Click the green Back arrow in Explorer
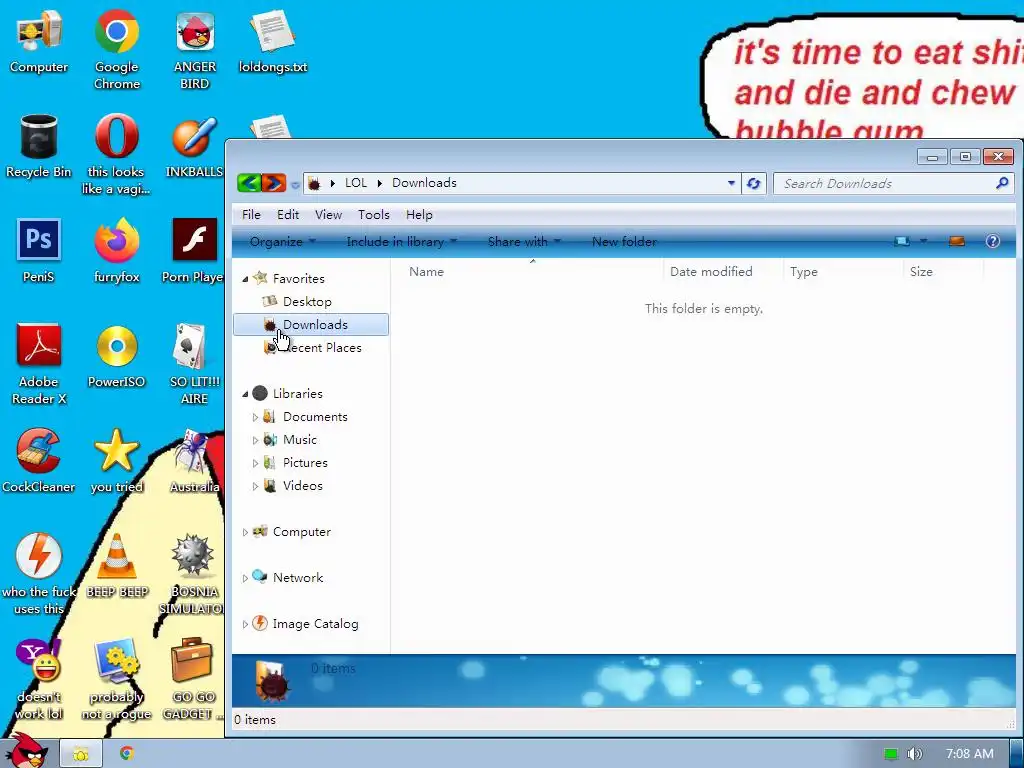Screen dimensions: 1024x768 pos(249,183)
